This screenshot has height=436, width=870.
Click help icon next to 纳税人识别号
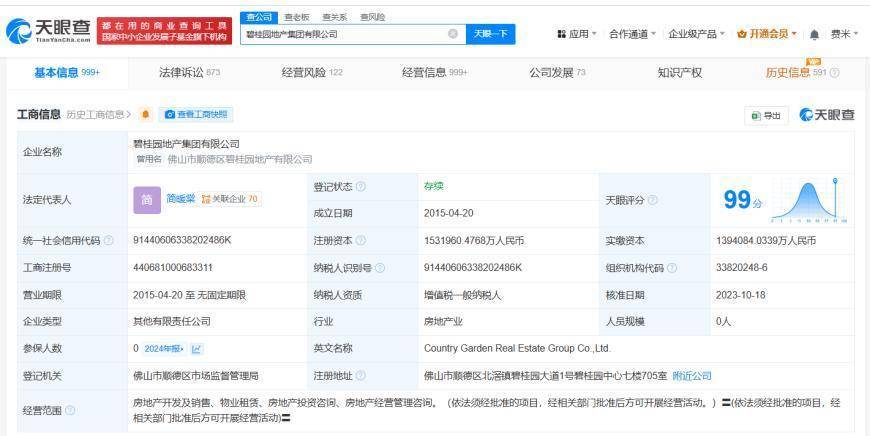tap(380, 268)
